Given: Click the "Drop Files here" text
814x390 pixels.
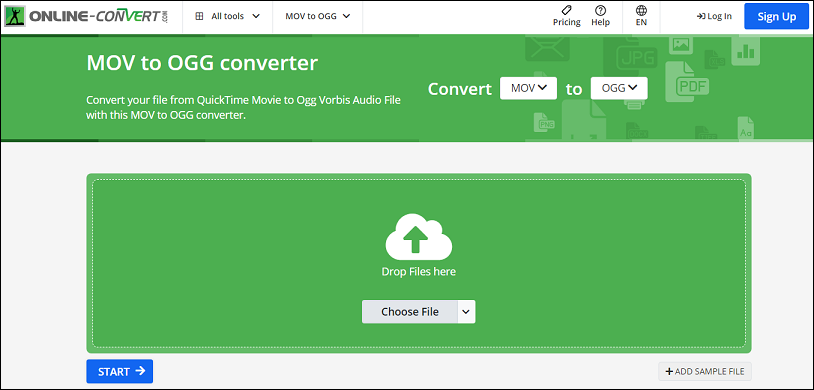Looking at the screenshot, I should (418, 271).
